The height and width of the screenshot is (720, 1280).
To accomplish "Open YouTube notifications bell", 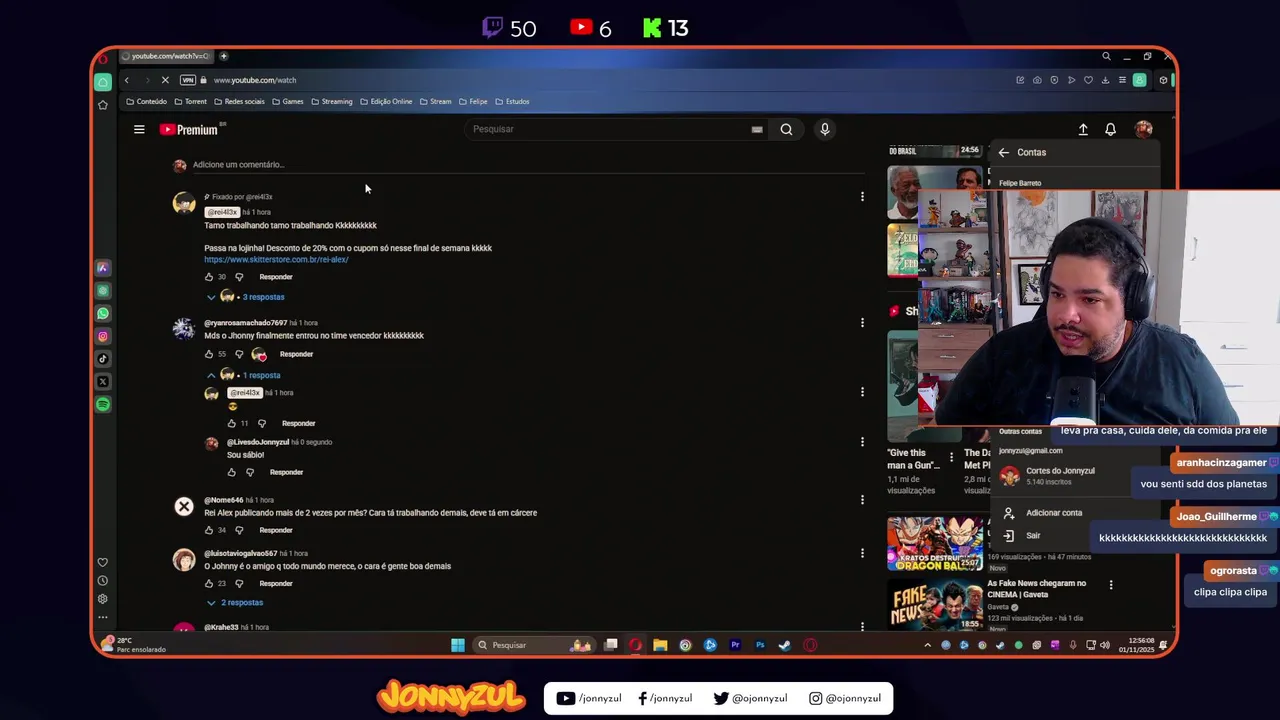I will [1110, 129].
